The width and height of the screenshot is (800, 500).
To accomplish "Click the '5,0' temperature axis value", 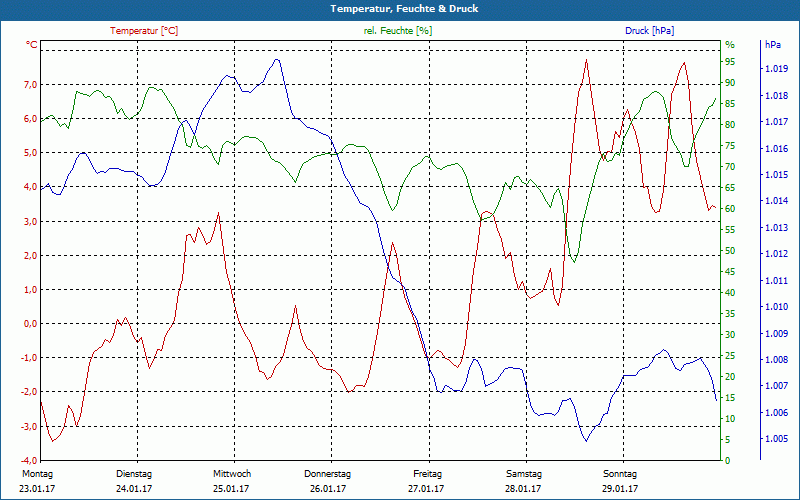I will (x=32, y=153).
